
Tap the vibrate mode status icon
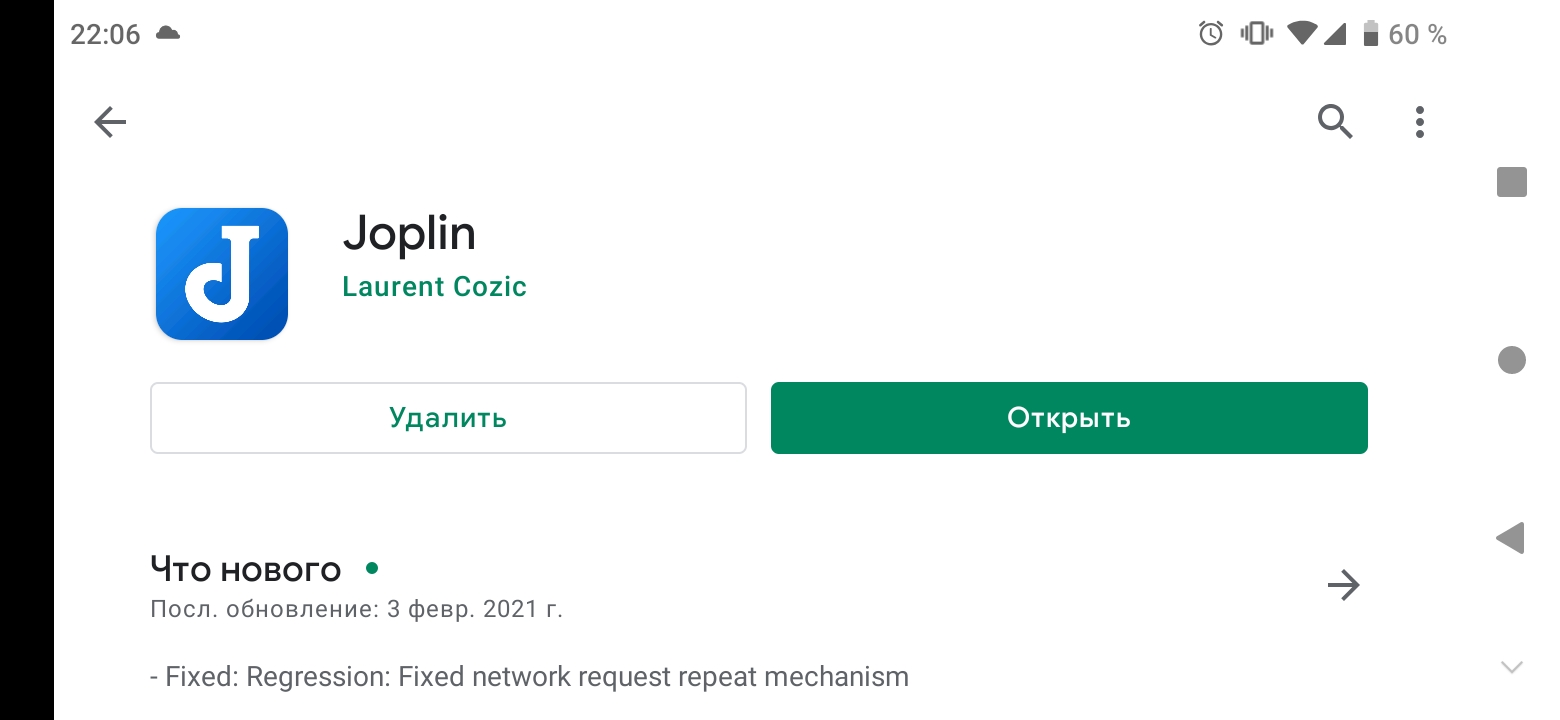(1256, 34)
